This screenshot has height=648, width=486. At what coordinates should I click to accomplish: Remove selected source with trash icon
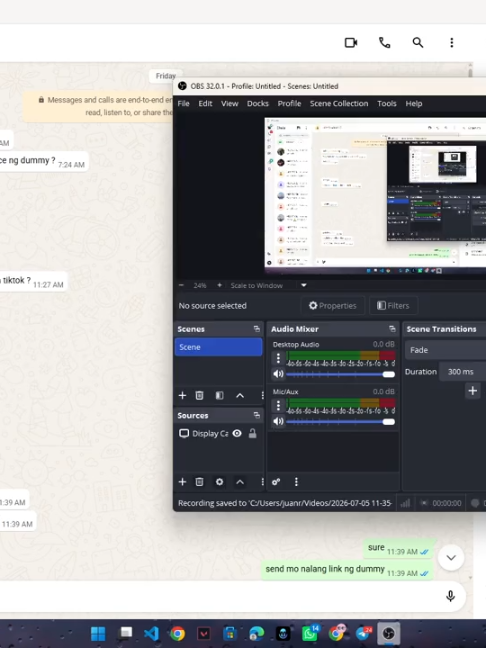coord(199,482)
